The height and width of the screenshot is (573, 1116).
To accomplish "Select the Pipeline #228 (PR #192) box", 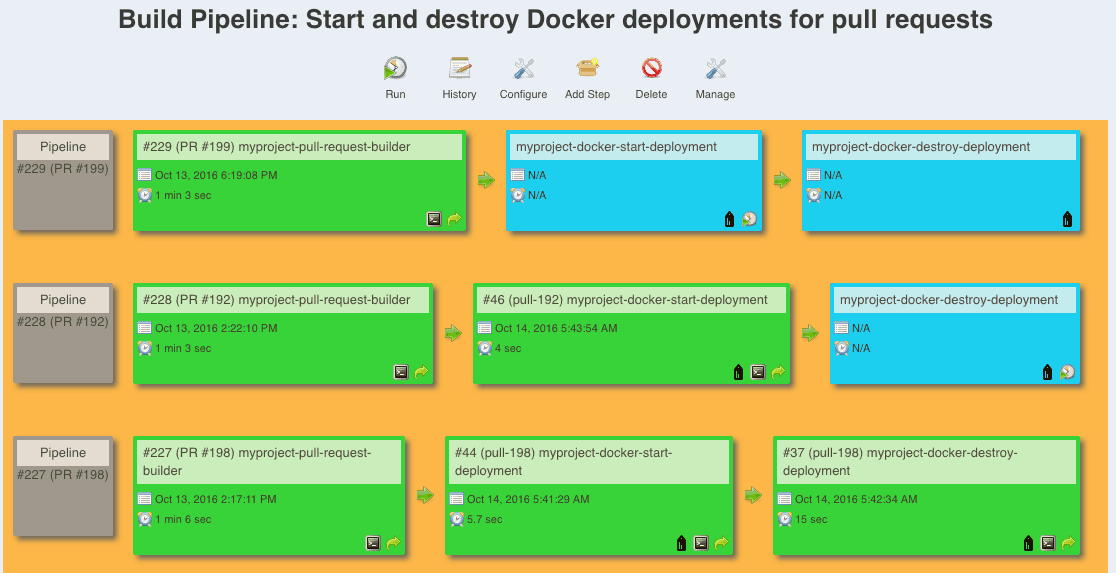I will click(x=62, y=333).
